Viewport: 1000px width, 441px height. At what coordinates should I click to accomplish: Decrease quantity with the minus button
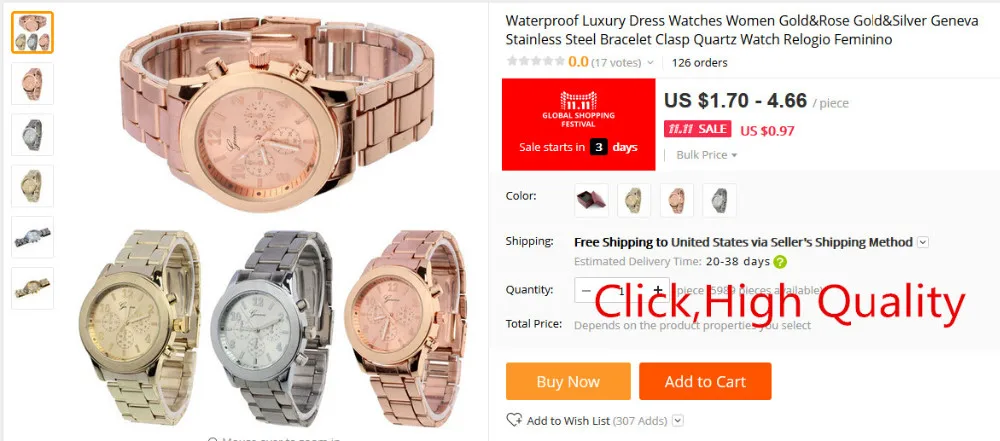click(x=587, y=290)
